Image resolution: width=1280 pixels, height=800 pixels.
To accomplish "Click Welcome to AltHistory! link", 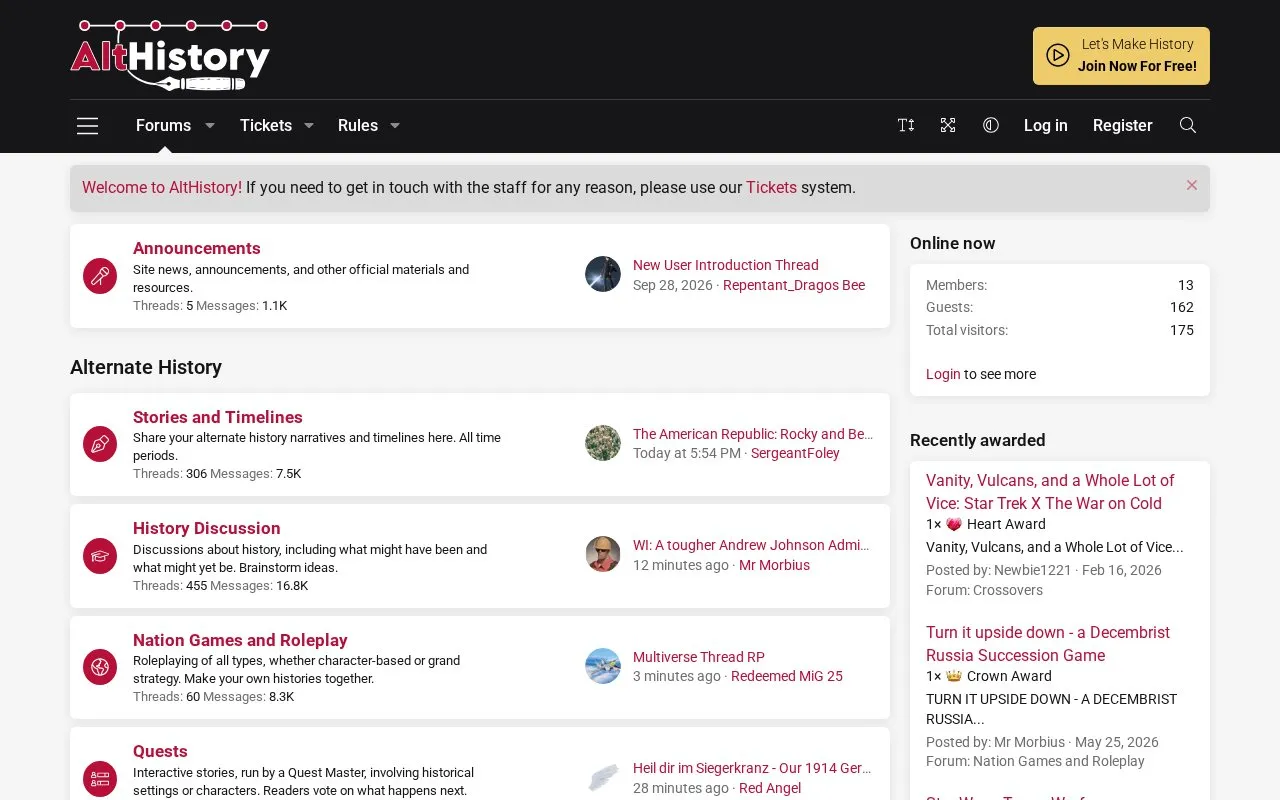I will click(162, 187).
